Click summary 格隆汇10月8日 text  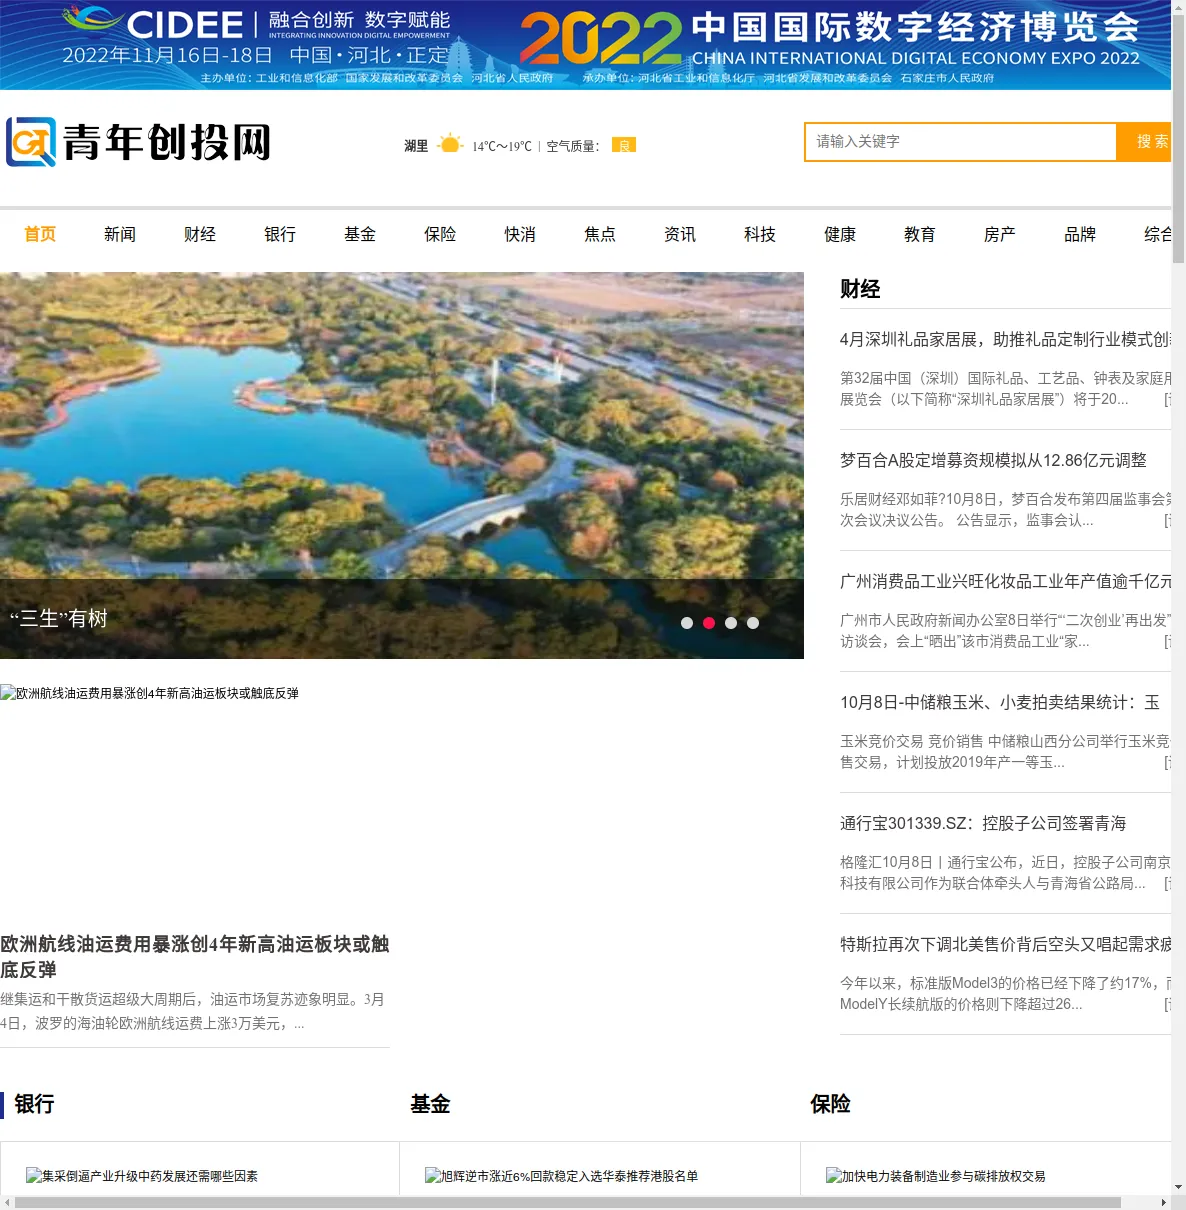pos(1005,873)
